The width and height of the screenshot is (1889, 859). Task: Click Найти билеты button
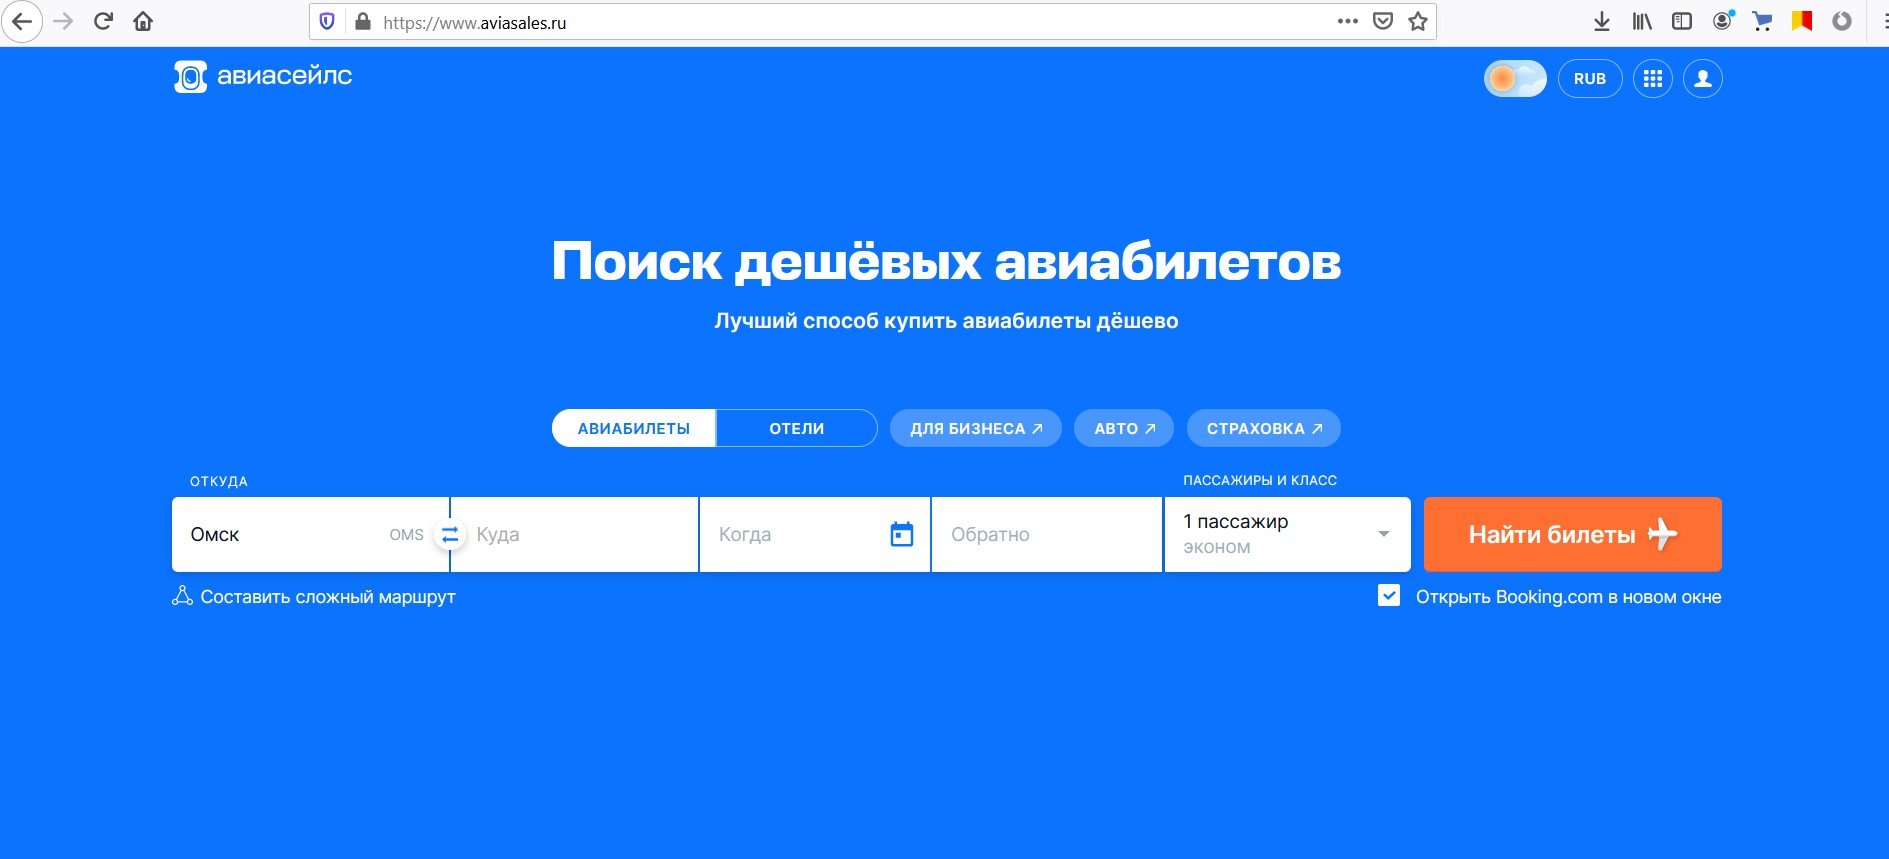tap(1573, 534)
